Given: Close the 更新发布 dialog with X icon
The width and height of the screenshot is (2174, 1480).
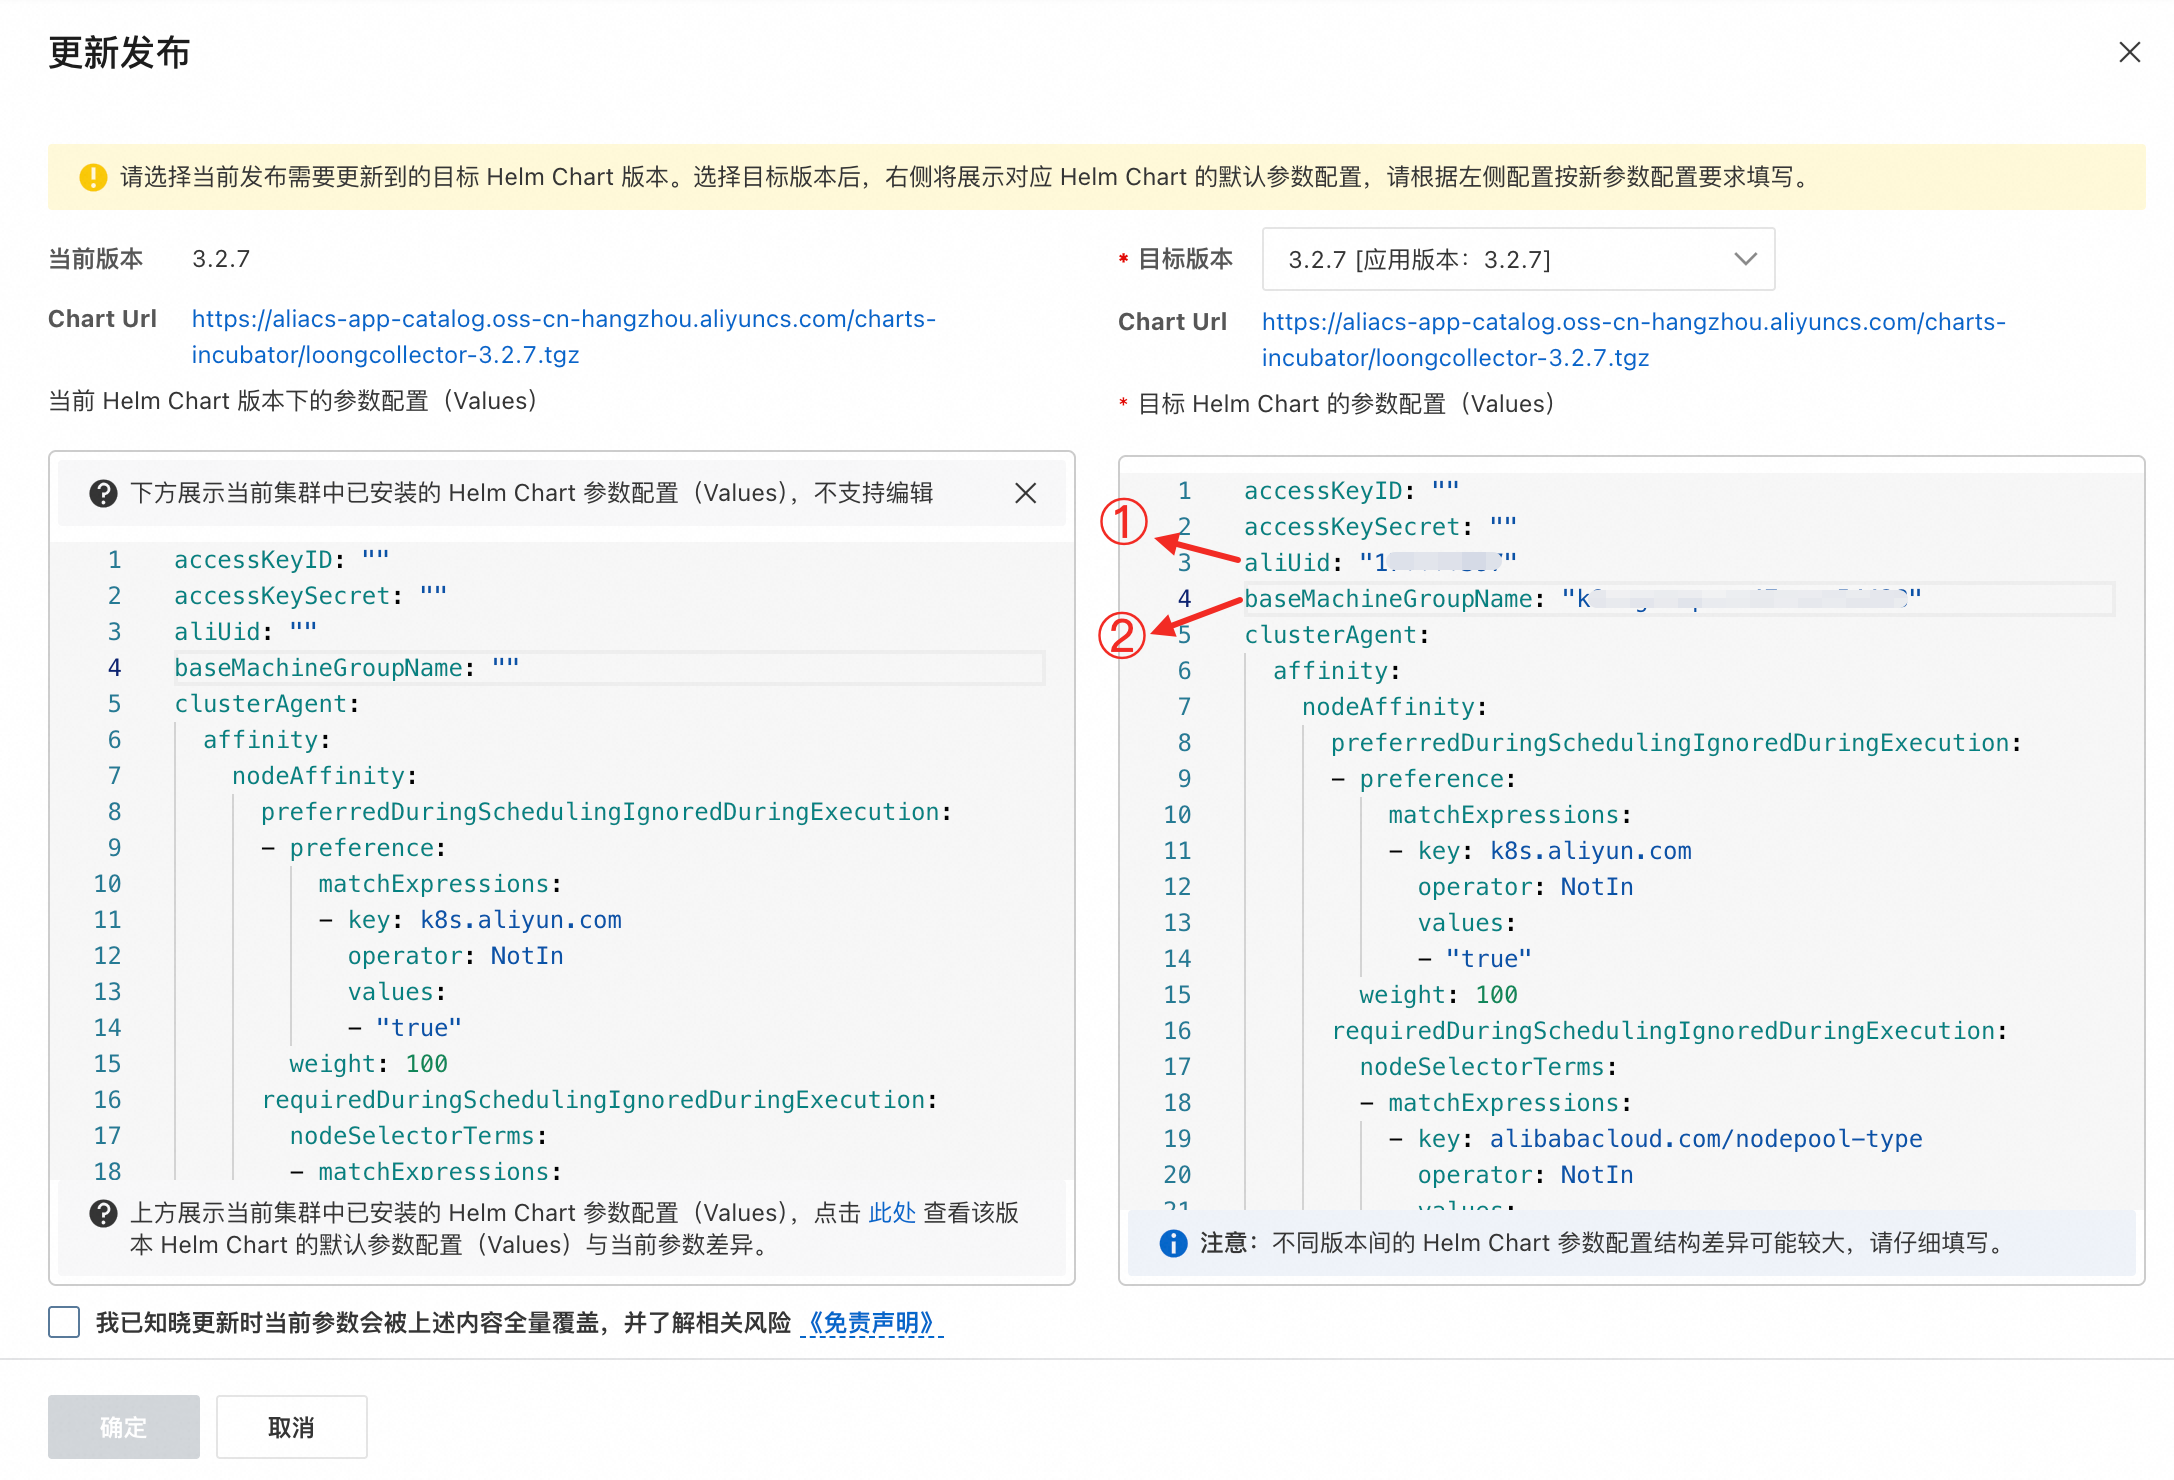Looking at the screenshot, I should point(2129,52).
